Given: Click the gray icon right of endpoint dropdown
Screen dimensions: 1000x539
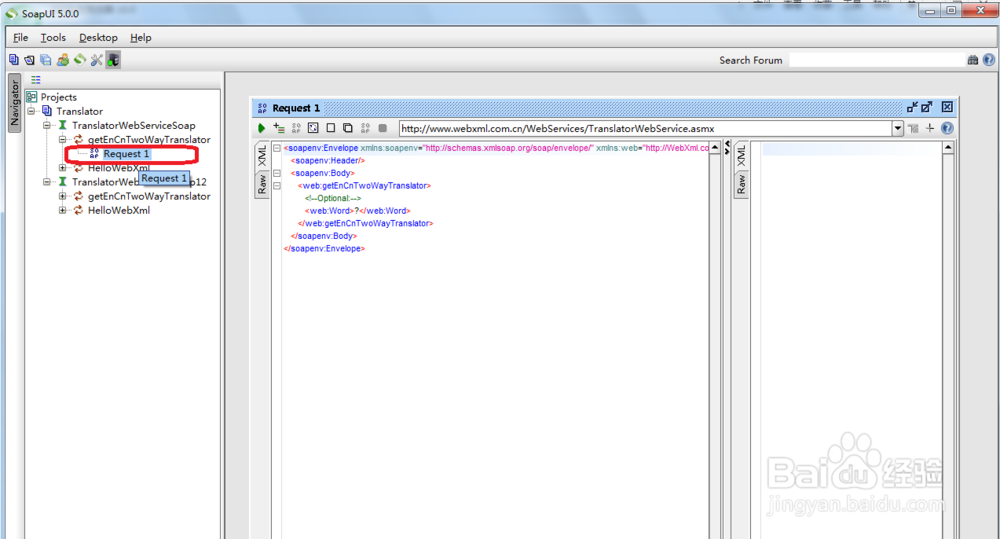Looking at the screenshot, I should (x=913, y=128).
